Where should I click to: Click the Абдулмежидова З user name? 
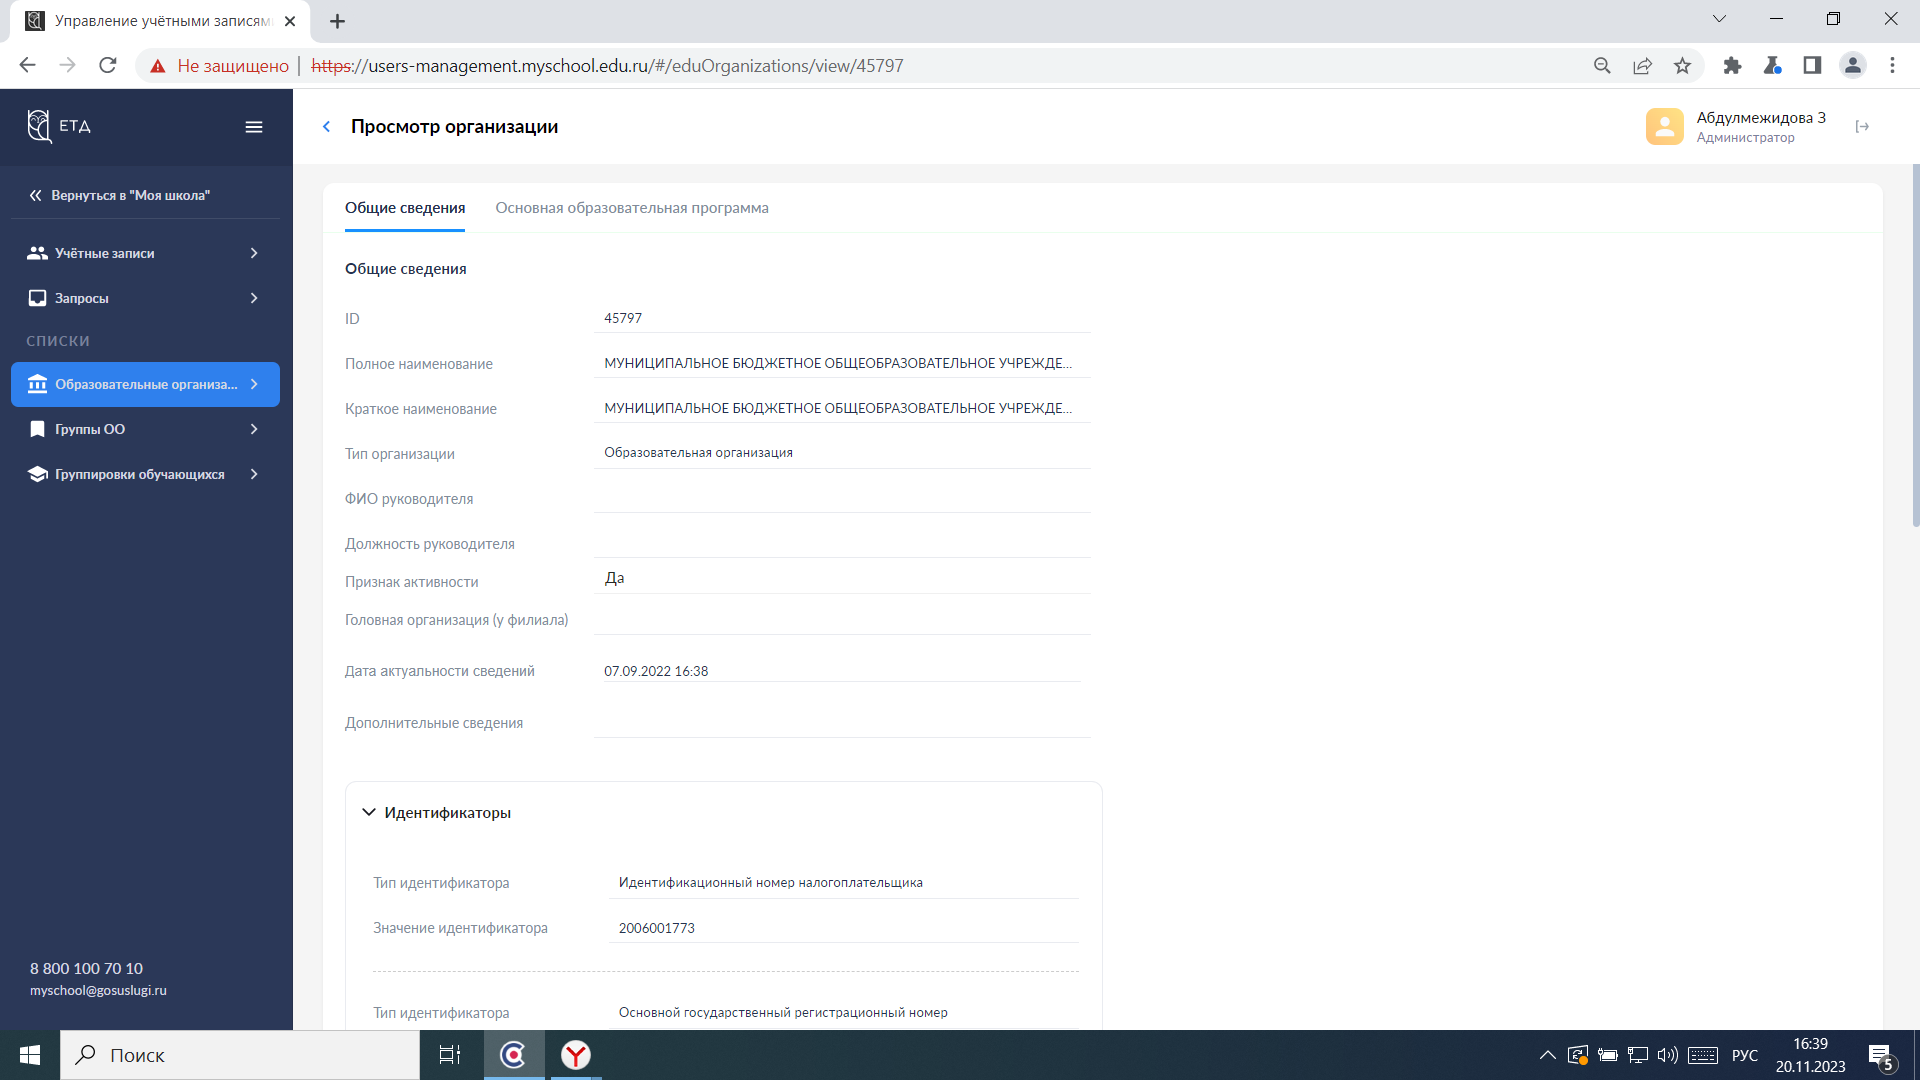click(x=1761, y=118)
